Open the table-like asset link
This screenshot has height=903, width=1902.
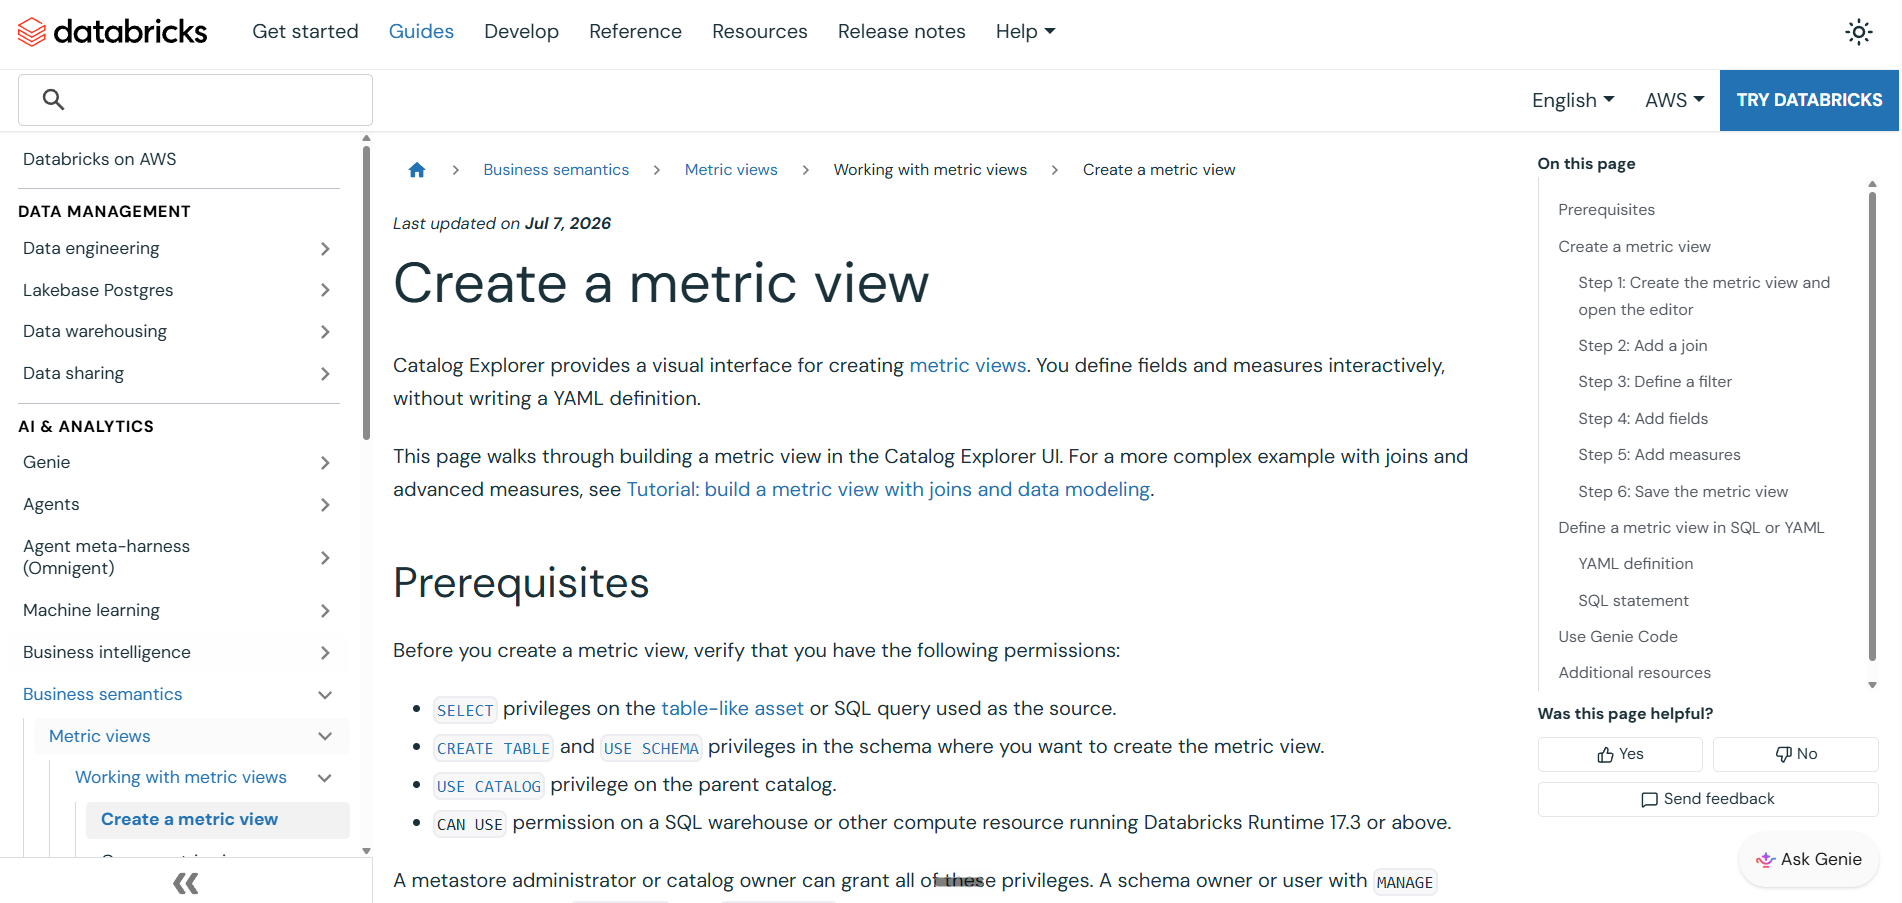coord(732,708)
